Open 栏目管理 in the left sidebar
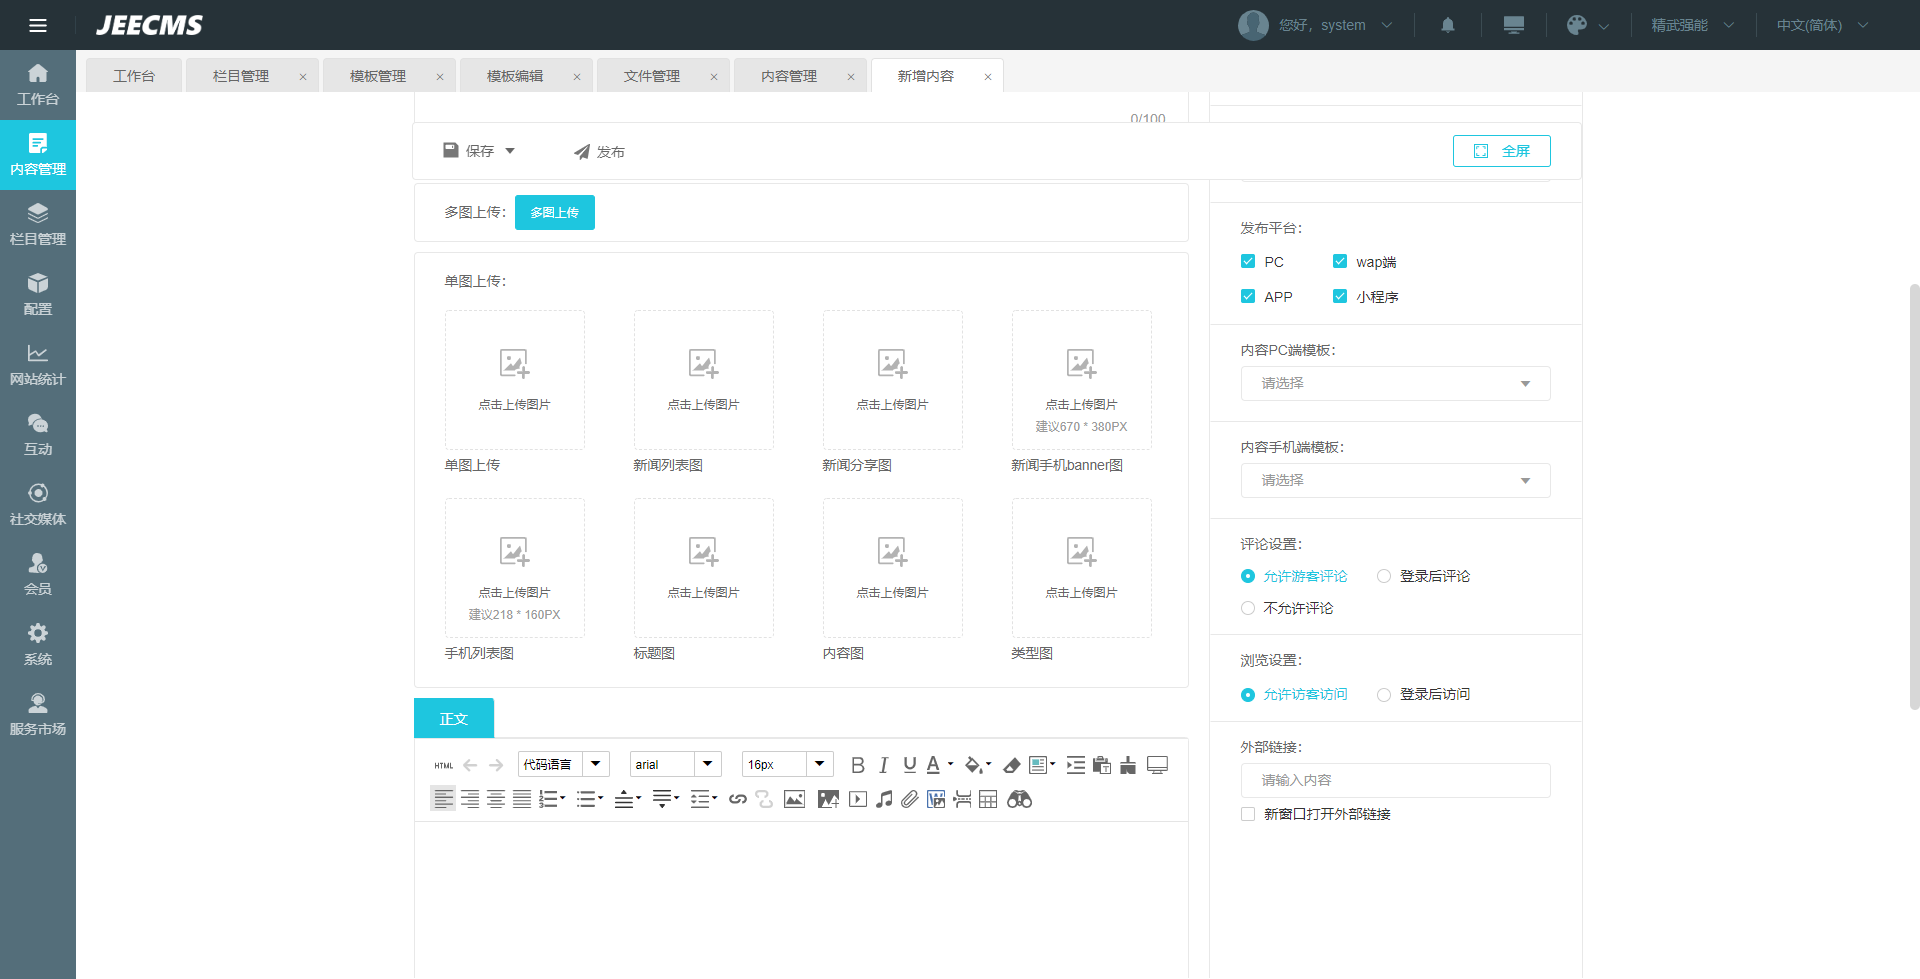Viewport: 1920px width, 979px height. (x=38, y=225)
